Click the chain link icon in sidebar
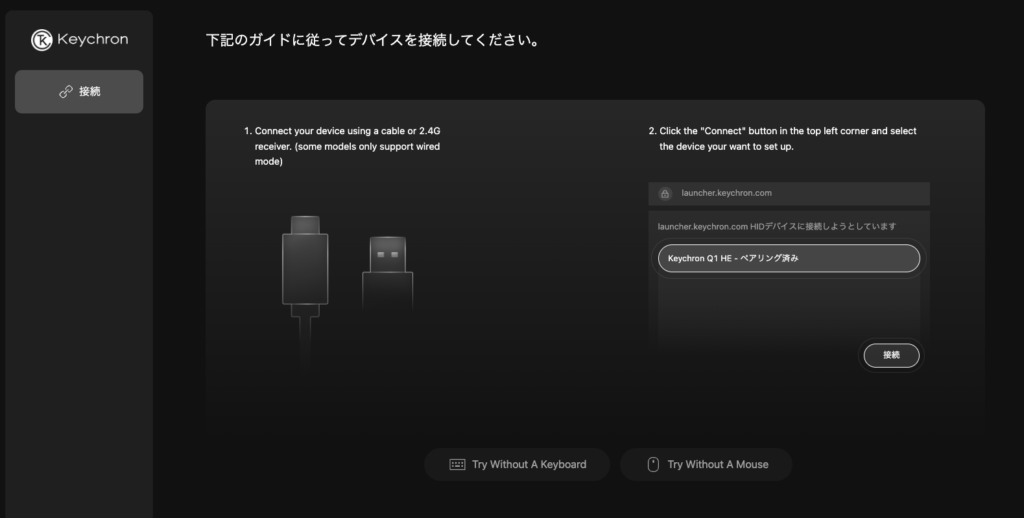The image size is (1024, 518). [x=66, y=92]
